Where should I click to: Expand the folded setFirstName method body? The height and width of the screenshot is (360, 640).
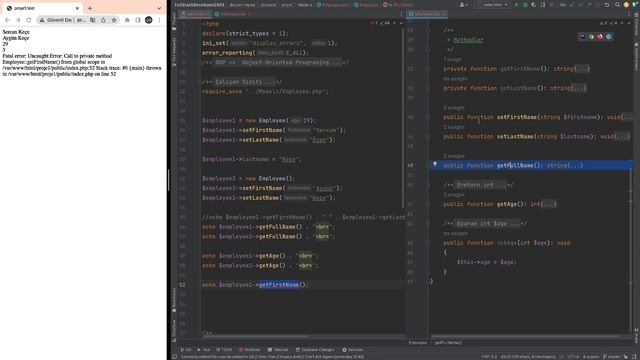tap(627, 117)
